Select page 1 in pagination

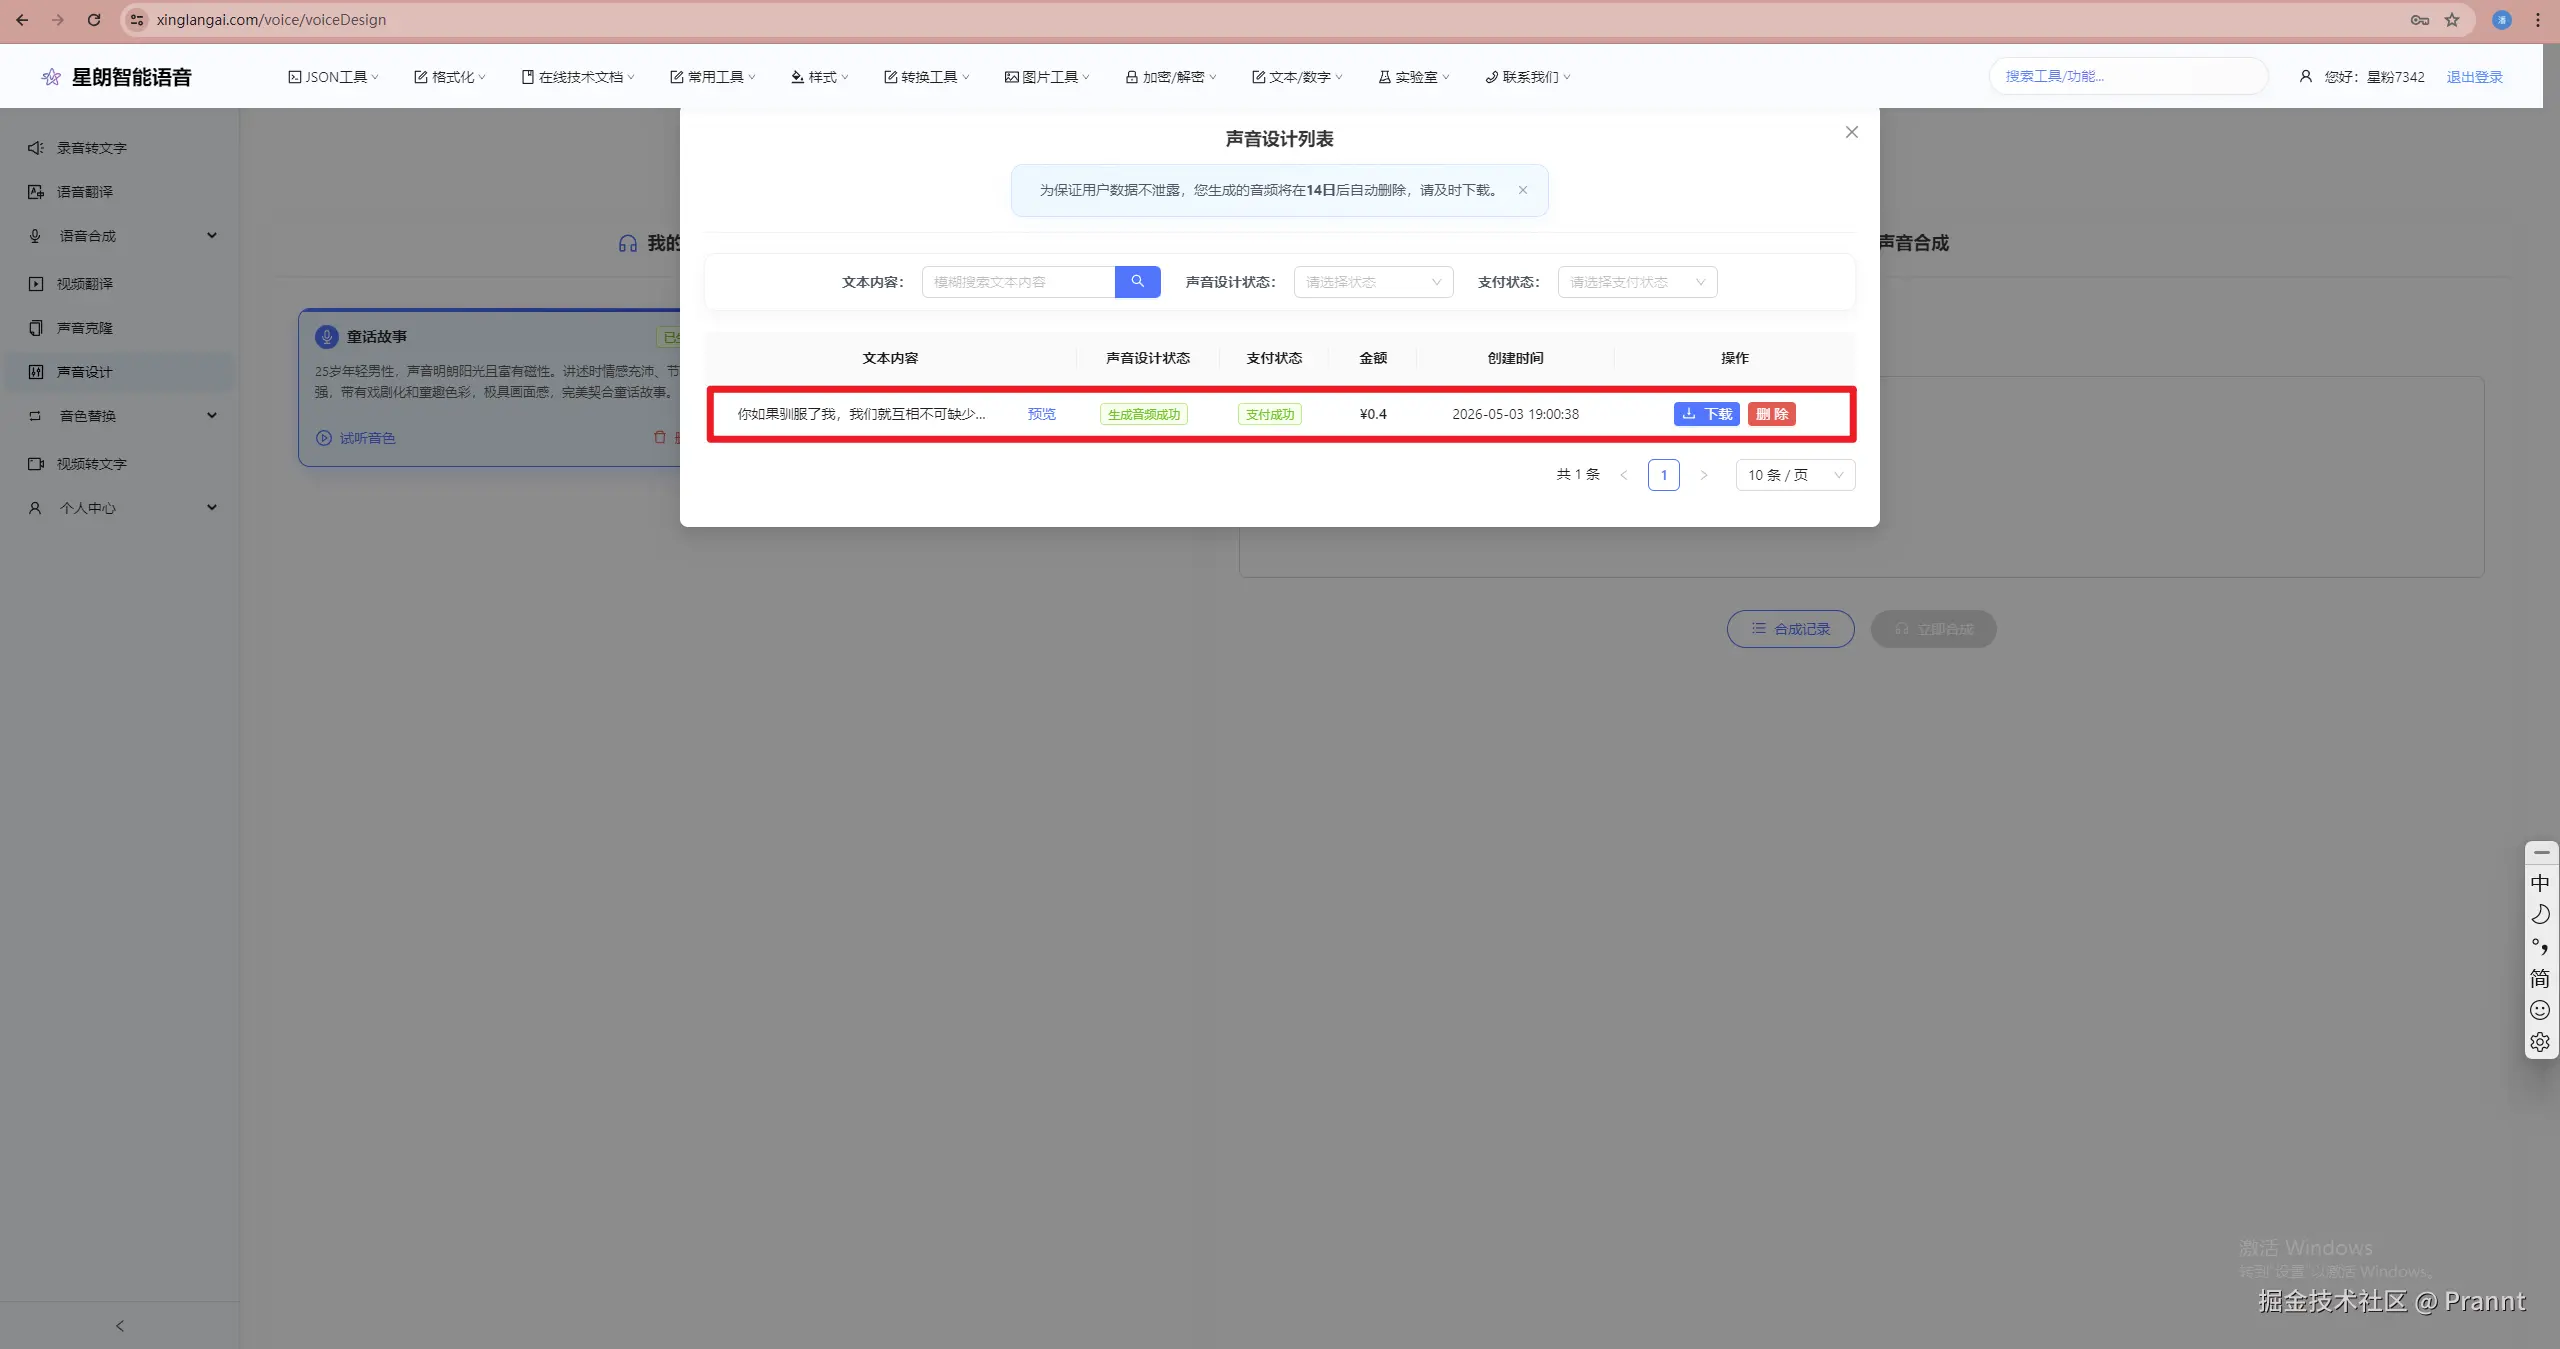point(1663,475)
